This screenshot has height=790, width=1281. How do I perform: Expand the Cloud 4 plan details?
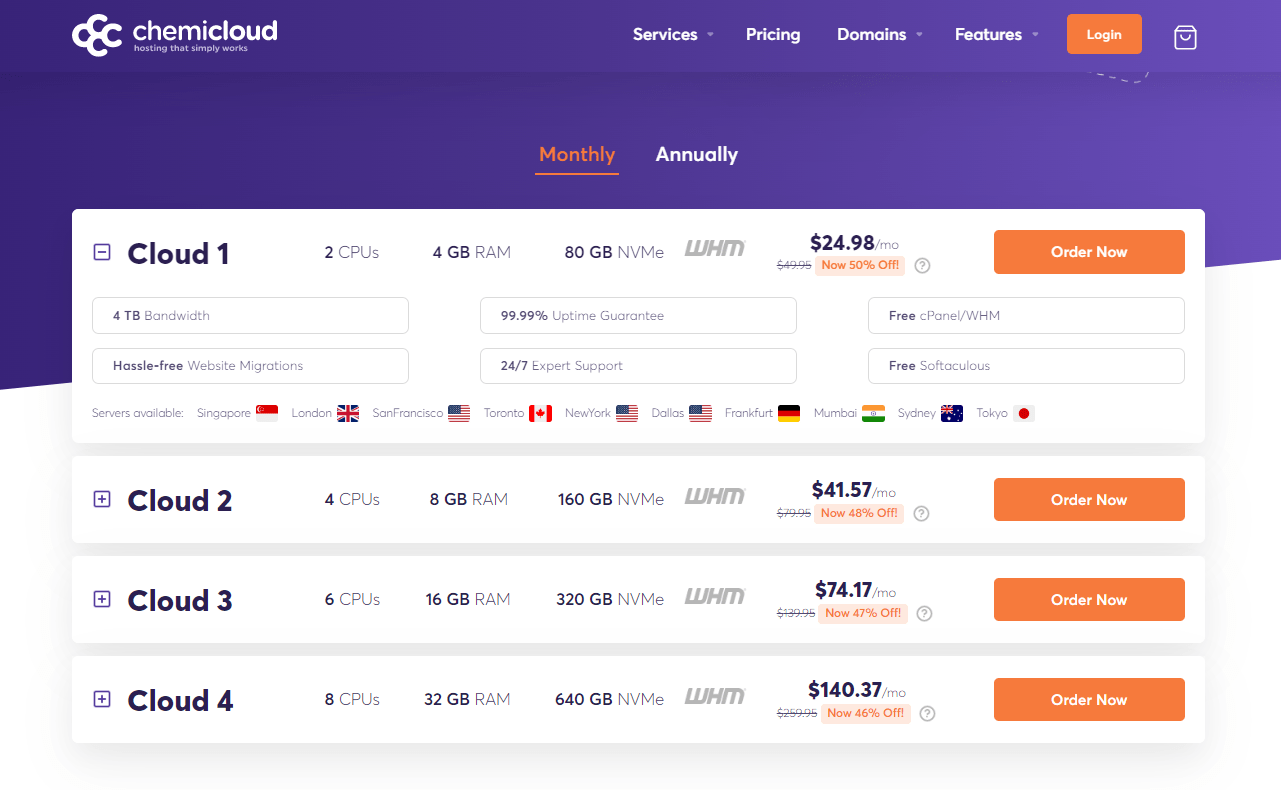[x=101, y=699]
